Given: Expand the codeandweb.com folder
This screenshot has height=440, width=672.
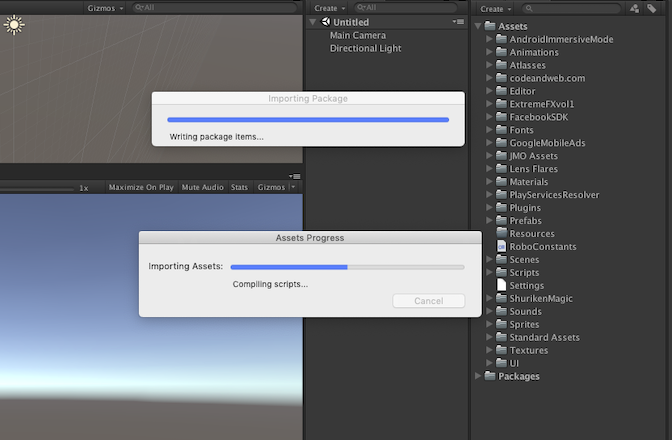Looking at the screenshot, I should coord(489,78).
